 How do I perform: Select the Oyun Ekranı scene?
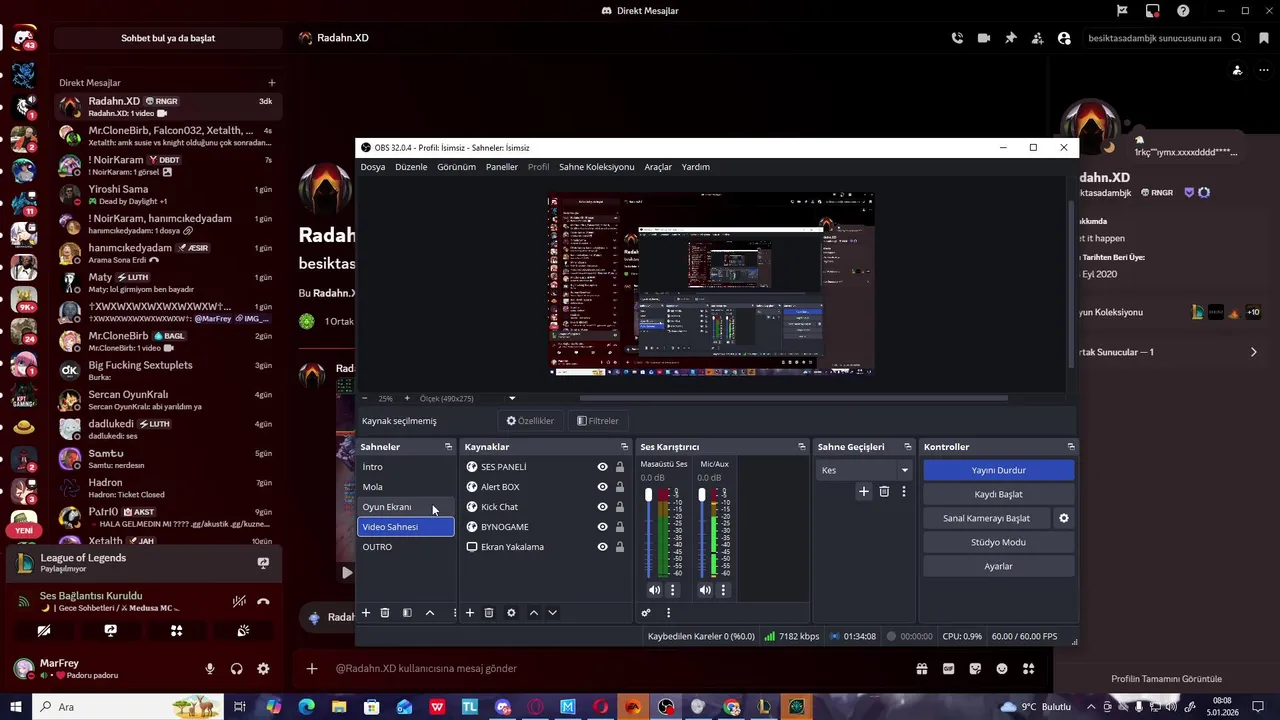tap(405, 507)
